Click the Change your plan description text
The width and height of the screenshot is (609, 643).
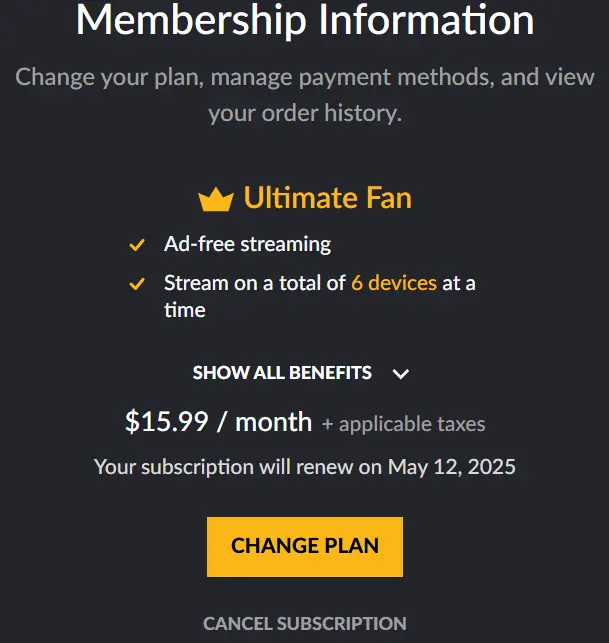(305, 78)
